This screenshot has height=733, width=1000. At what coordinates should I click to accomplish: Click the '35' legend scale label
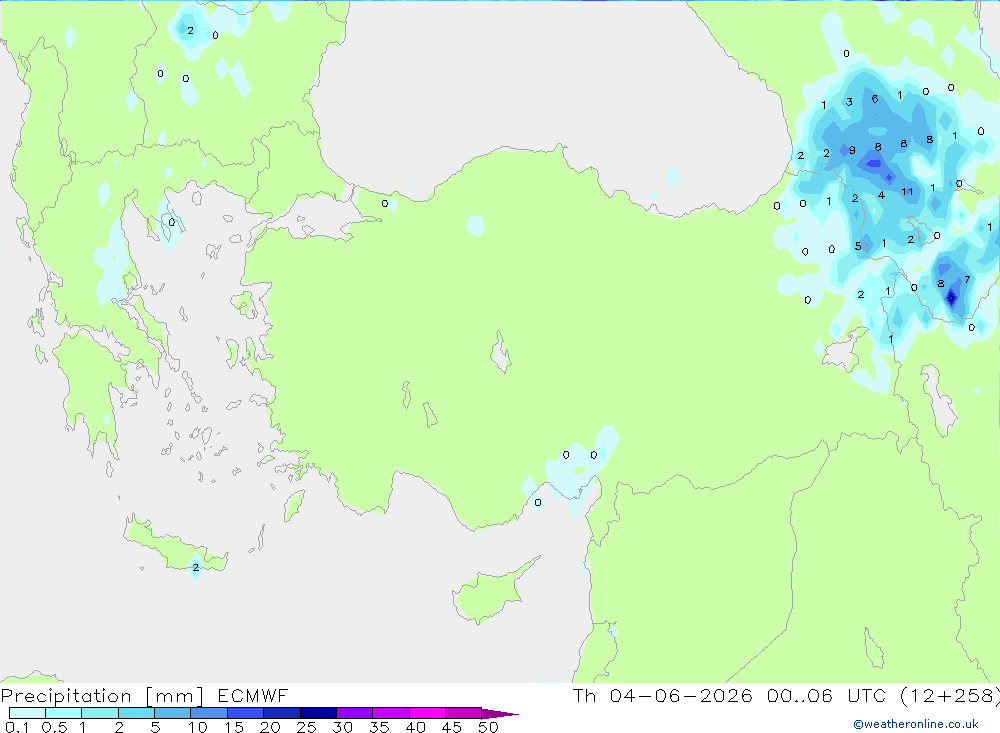[379, 727]
